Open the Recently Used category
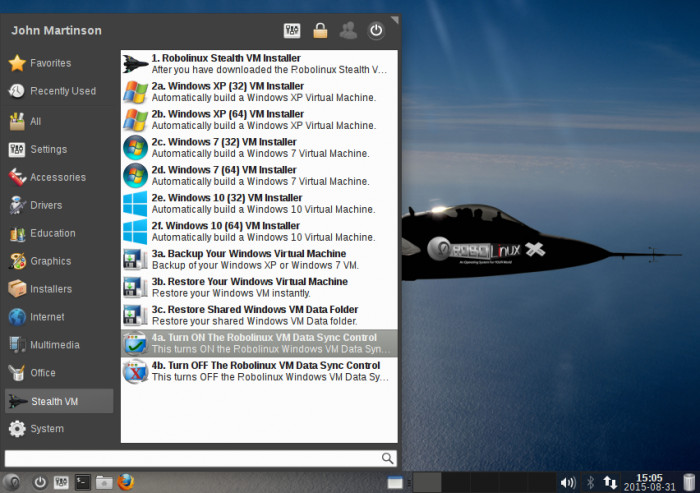 (58, 91)
